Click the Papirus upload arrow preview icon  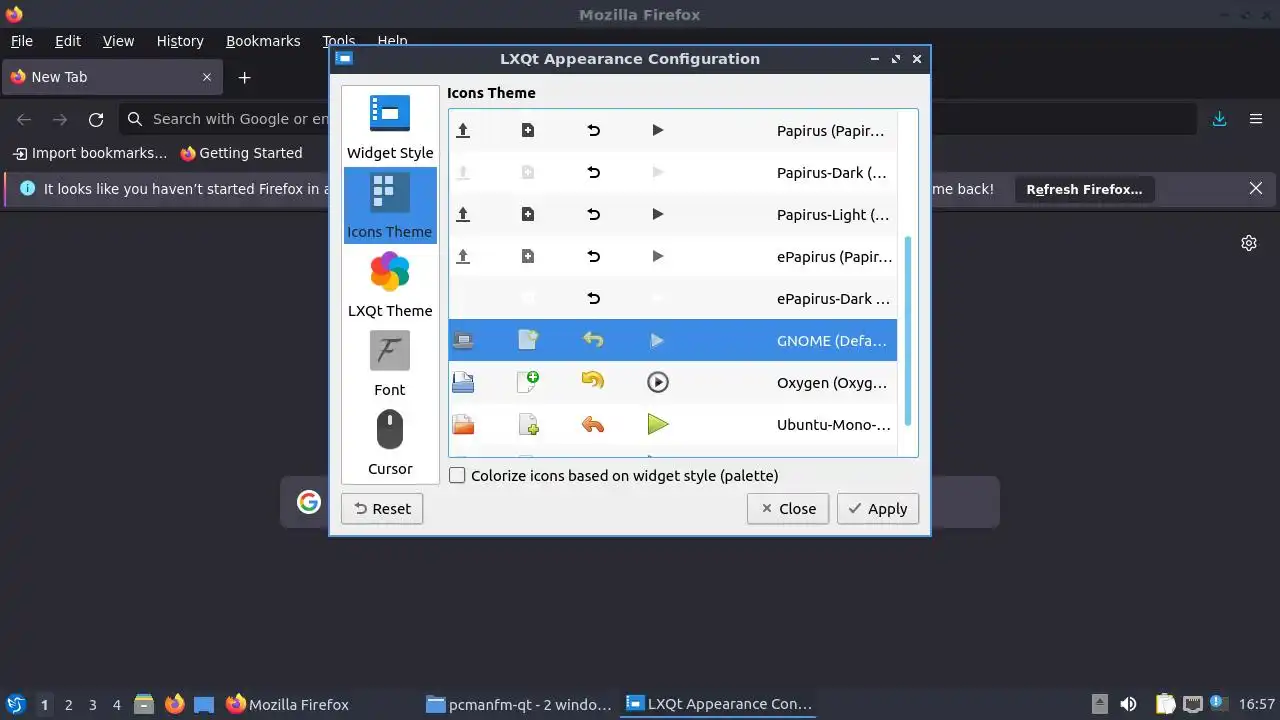[463, 130]
